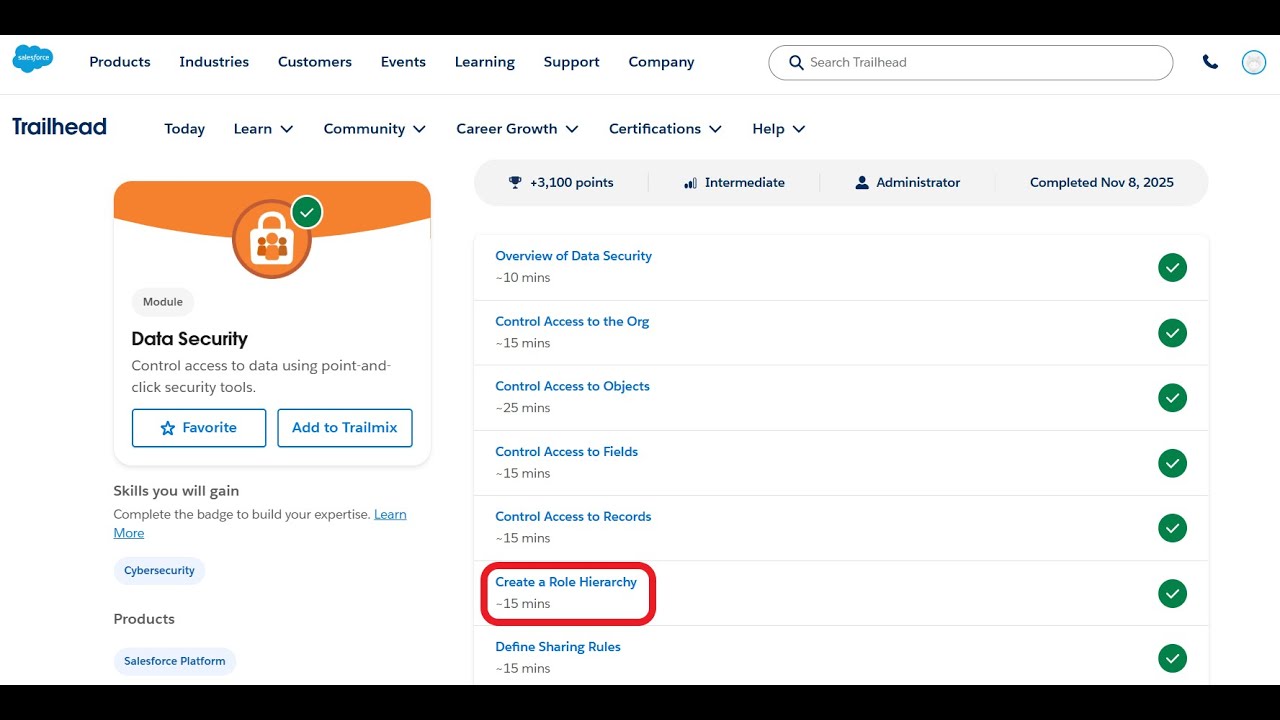Open the Customers menu

click(x=315, y=62)
